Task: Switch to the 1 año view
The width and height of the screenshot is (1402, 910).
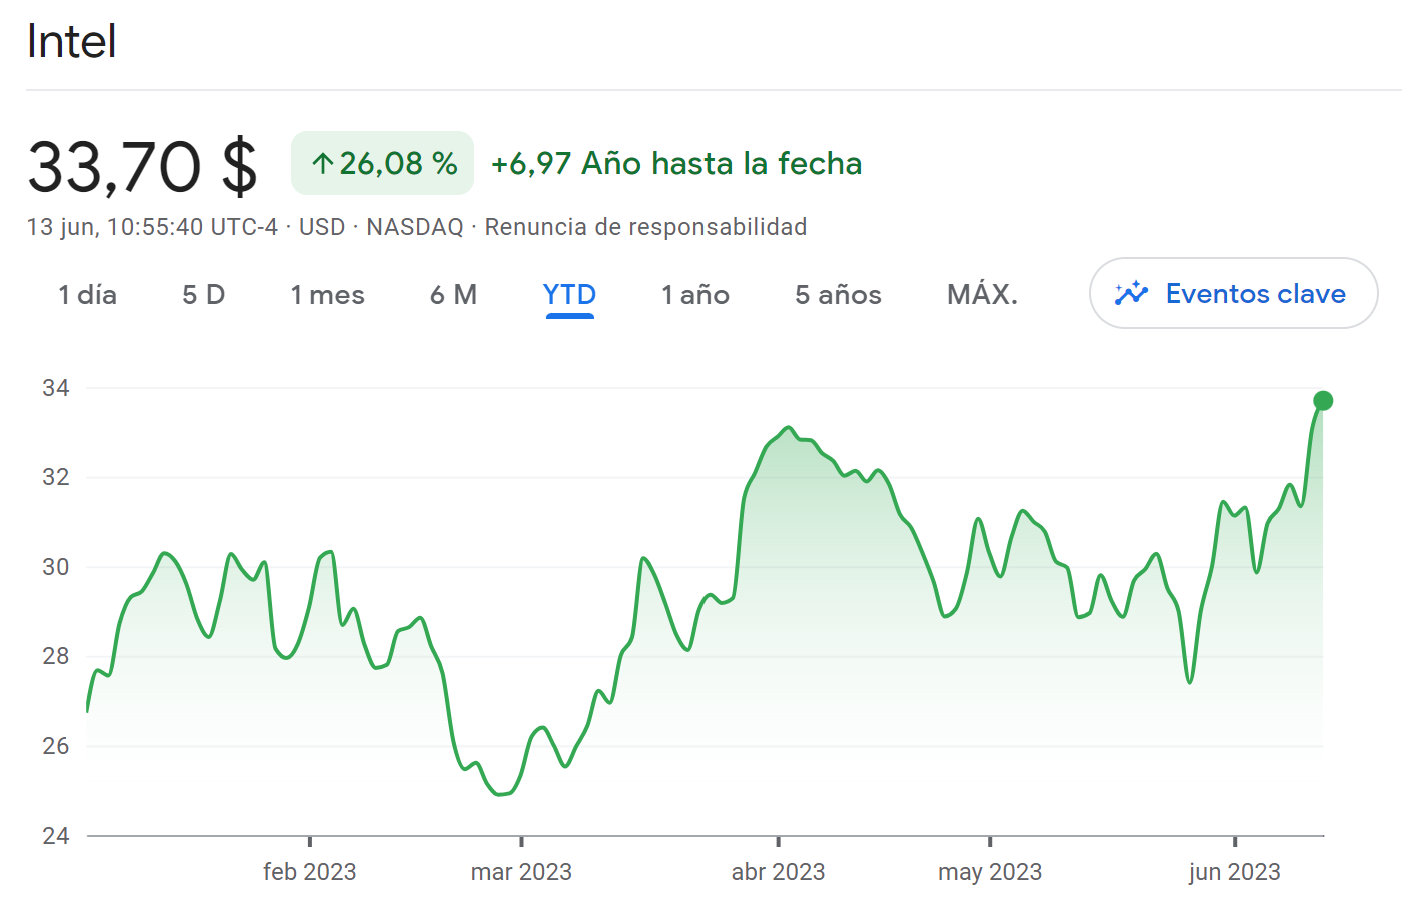Action: tap(695, 295)
